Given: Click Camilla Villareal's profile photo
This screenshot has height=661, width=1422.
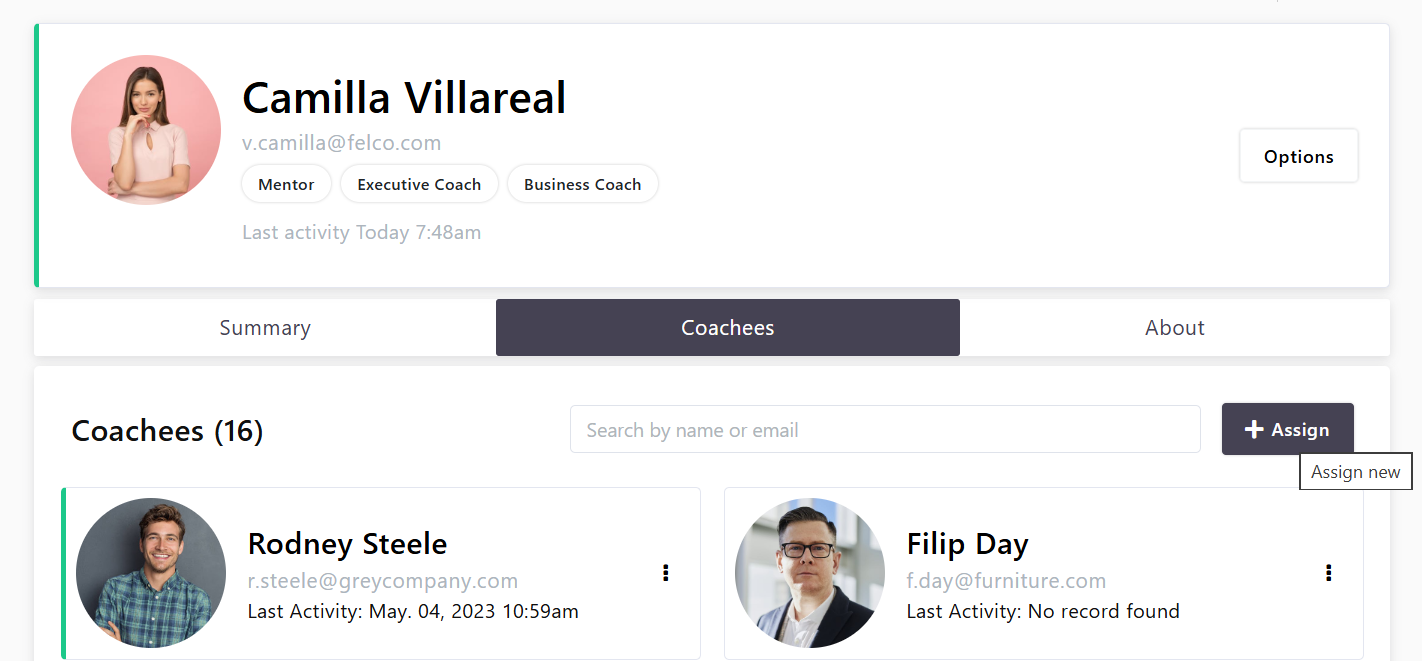Looking at the screenshot, I should (146, 130).
